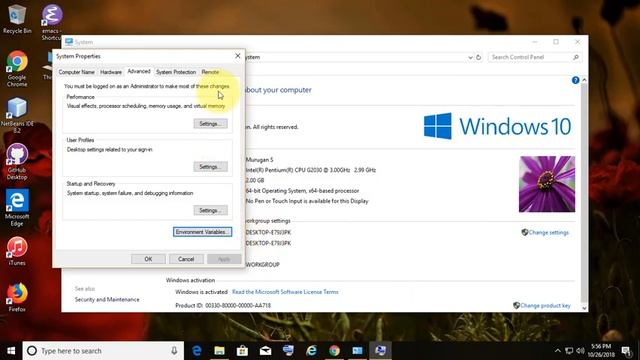Launch Google Chrome from the desktop

pos(17,68)
